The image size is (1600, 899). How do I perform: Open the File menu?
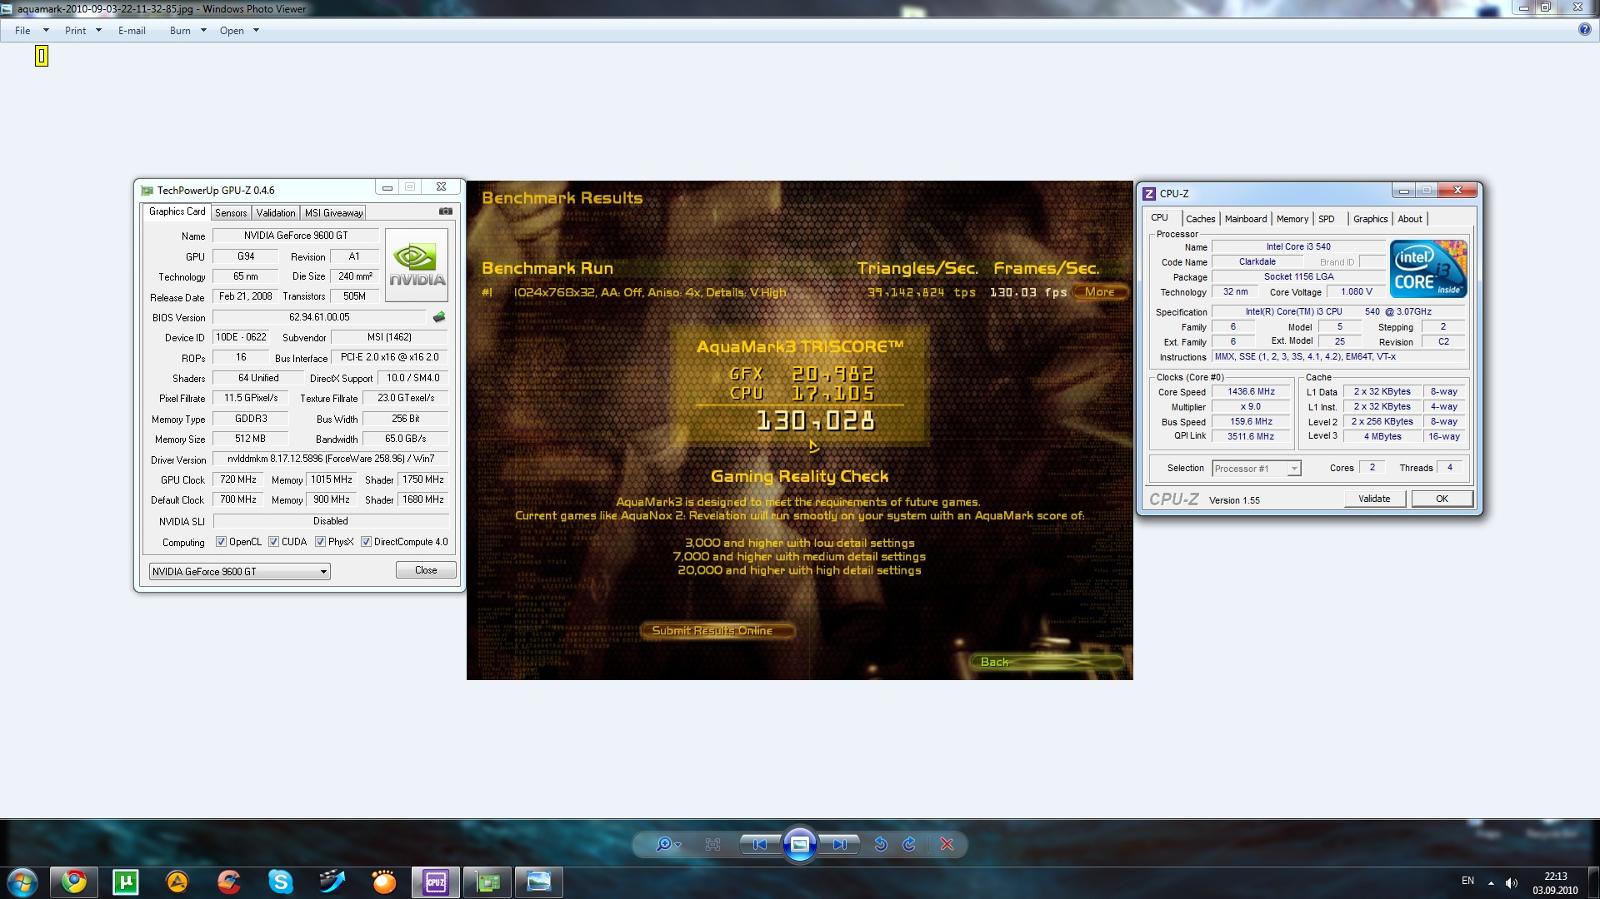tap(31, 30)
